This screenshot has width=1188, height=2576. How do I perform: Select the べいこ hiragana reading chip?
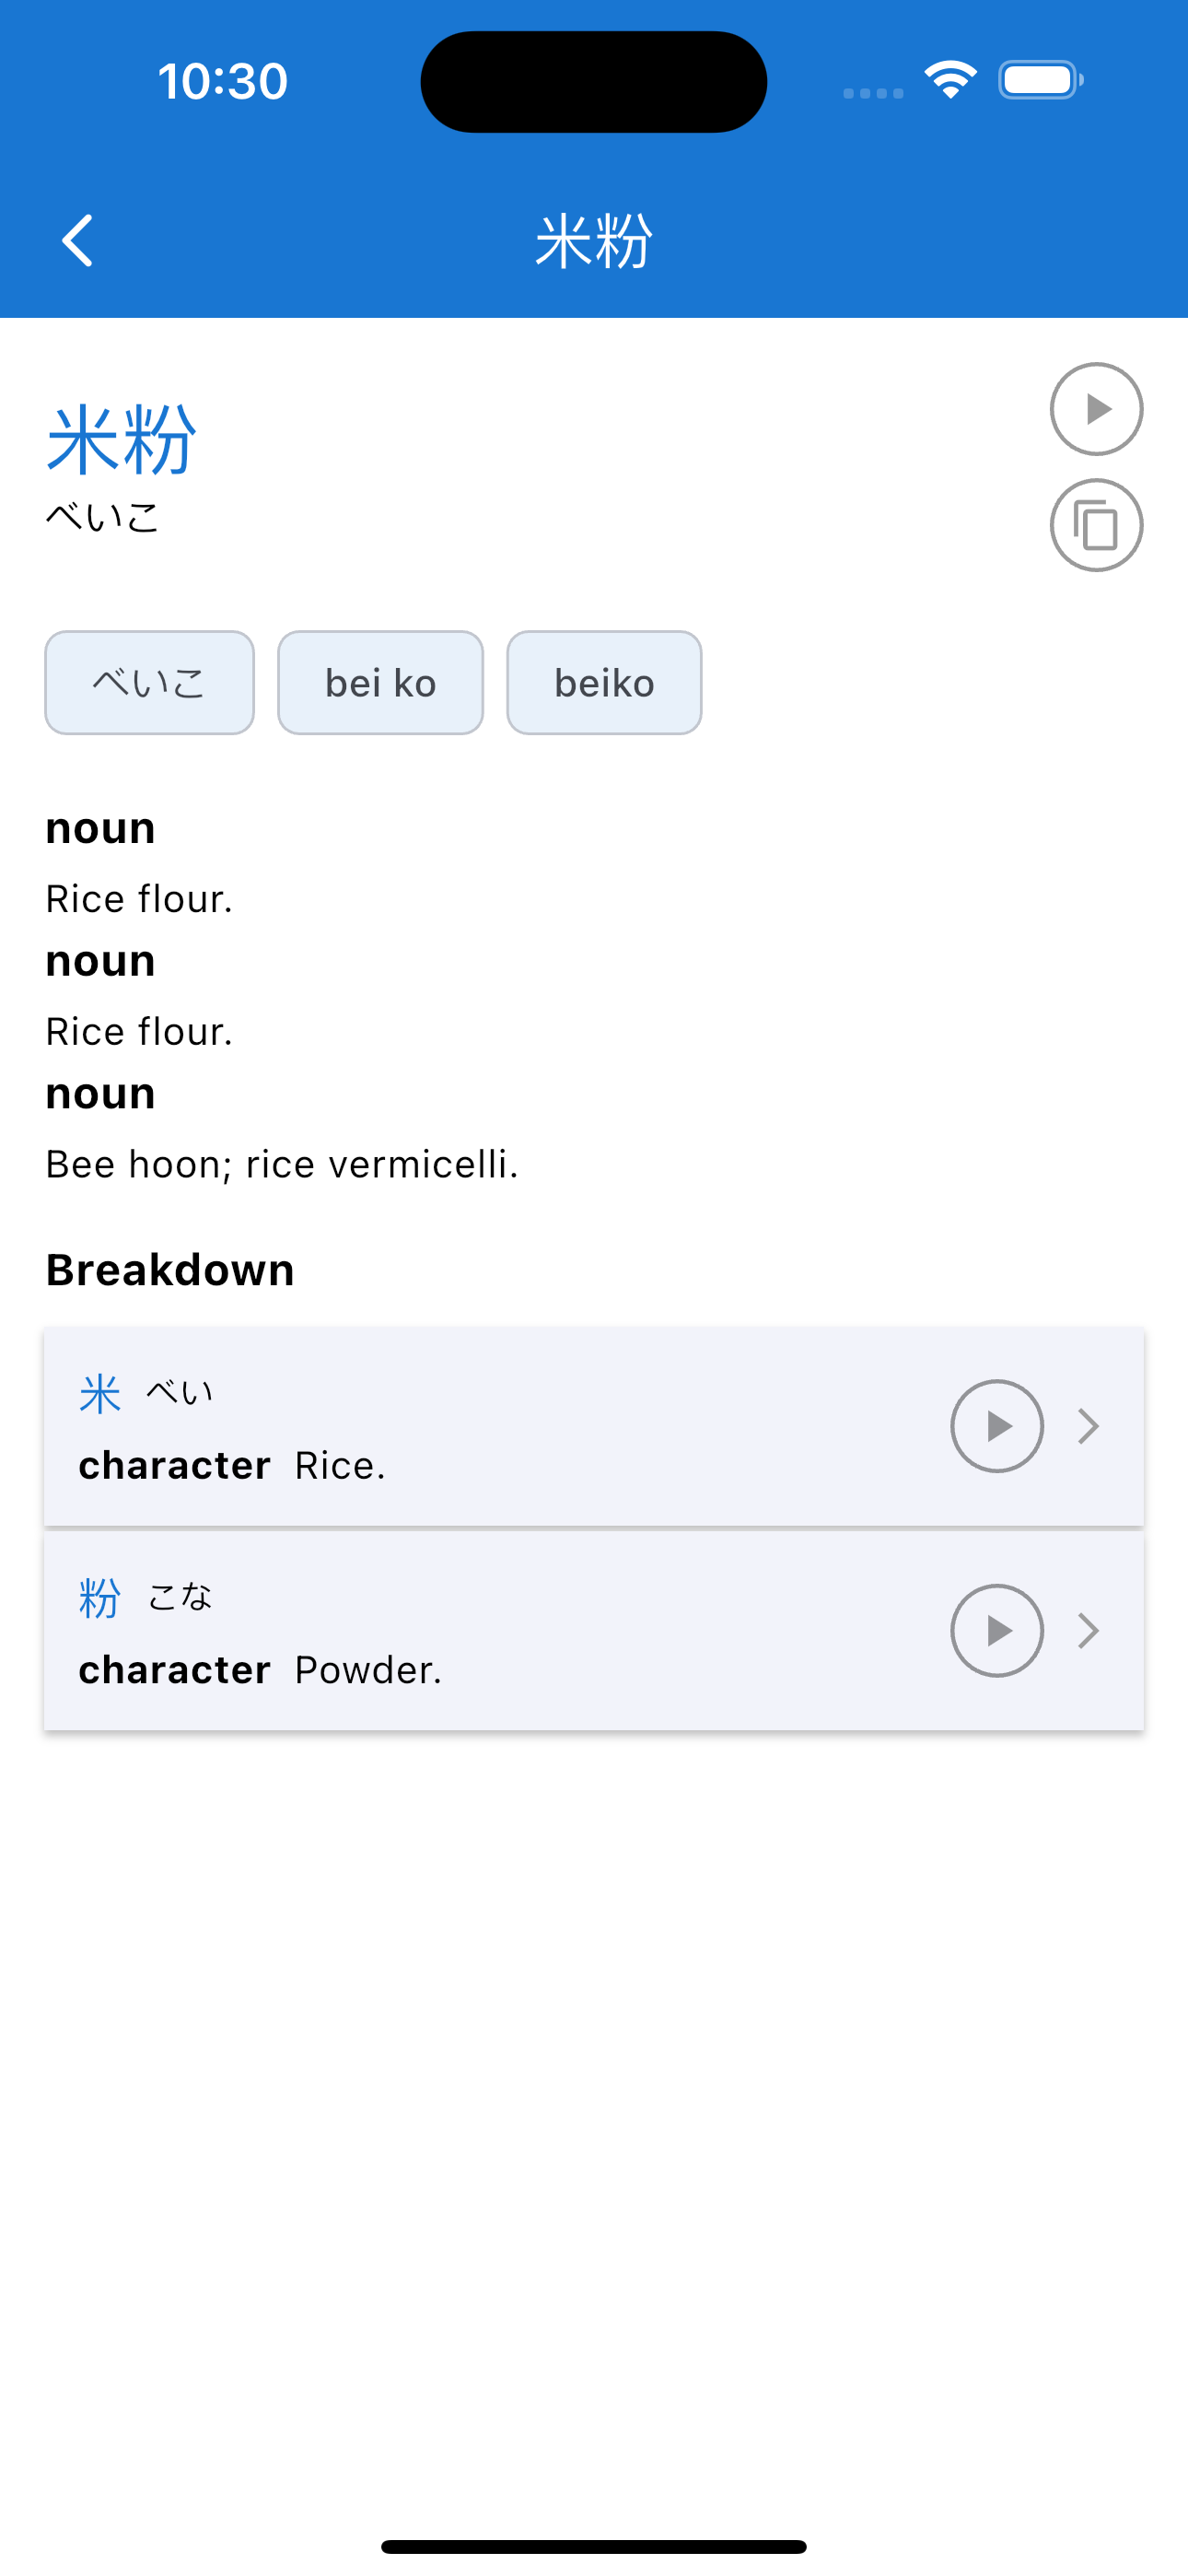149,683
